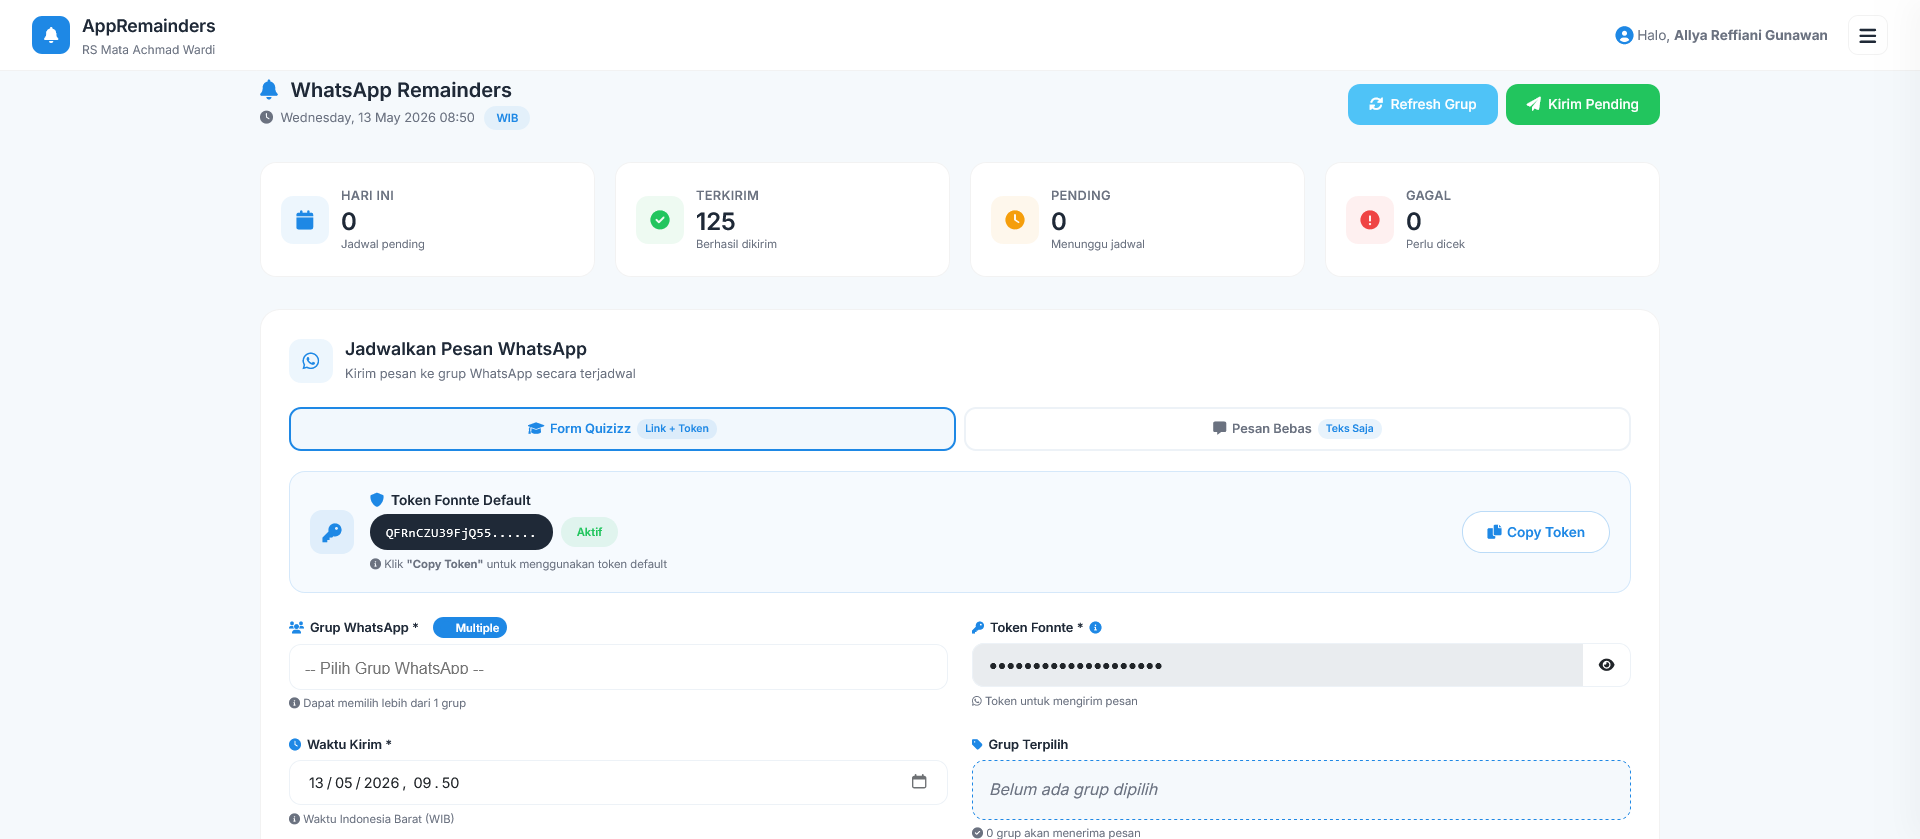The height and width of the screenshot is (839, 1920).
Task: Click the key icon beside Token Fonnte label
Action: 978,628
